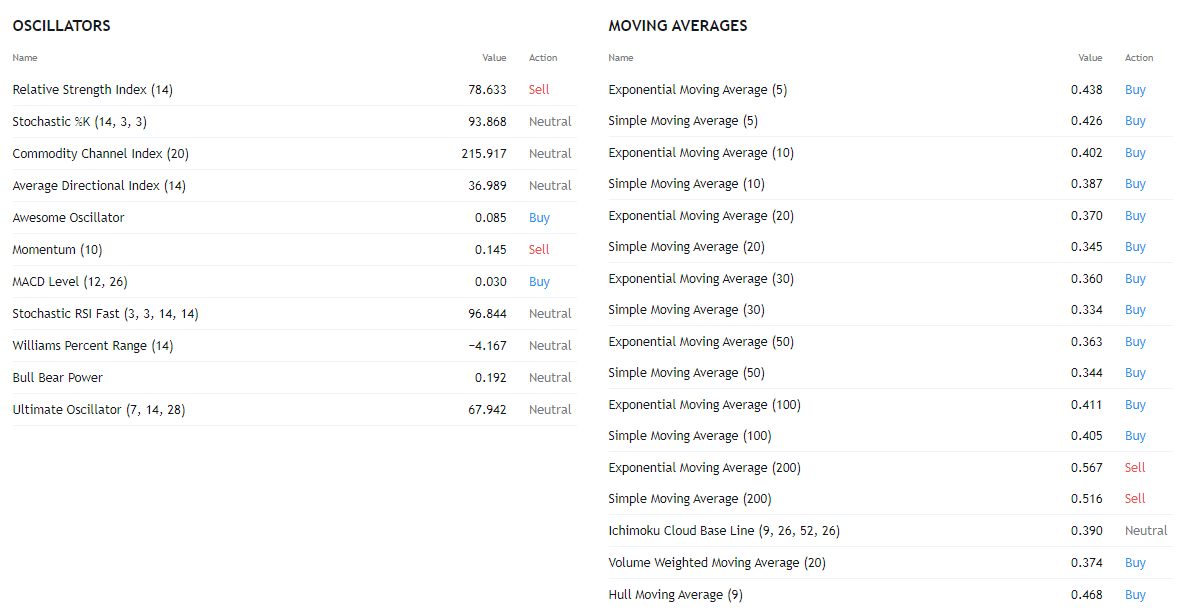Select Exponential Moving Average (20) label
The height and width of the screenshot is (615, 1189).
(x=701, y=215)
